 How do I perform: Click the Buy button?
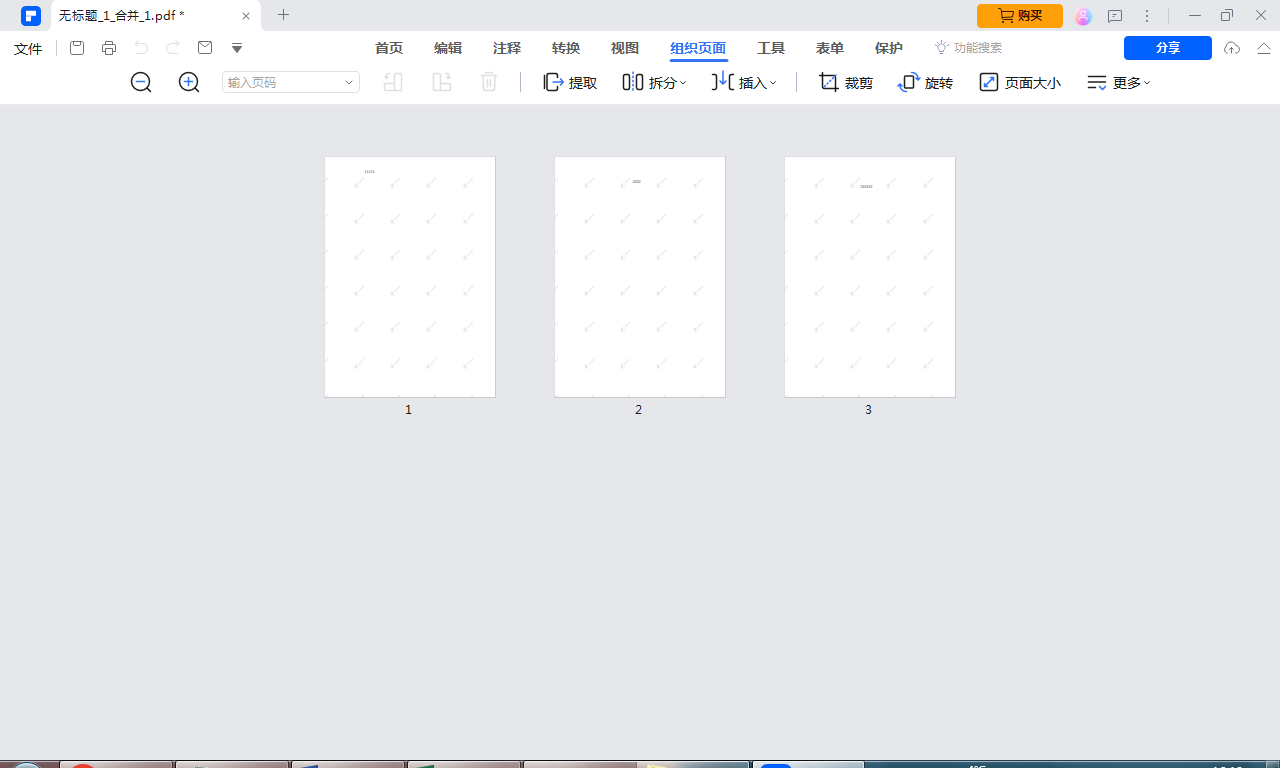pyautogui.click(x=1019, y=15)
